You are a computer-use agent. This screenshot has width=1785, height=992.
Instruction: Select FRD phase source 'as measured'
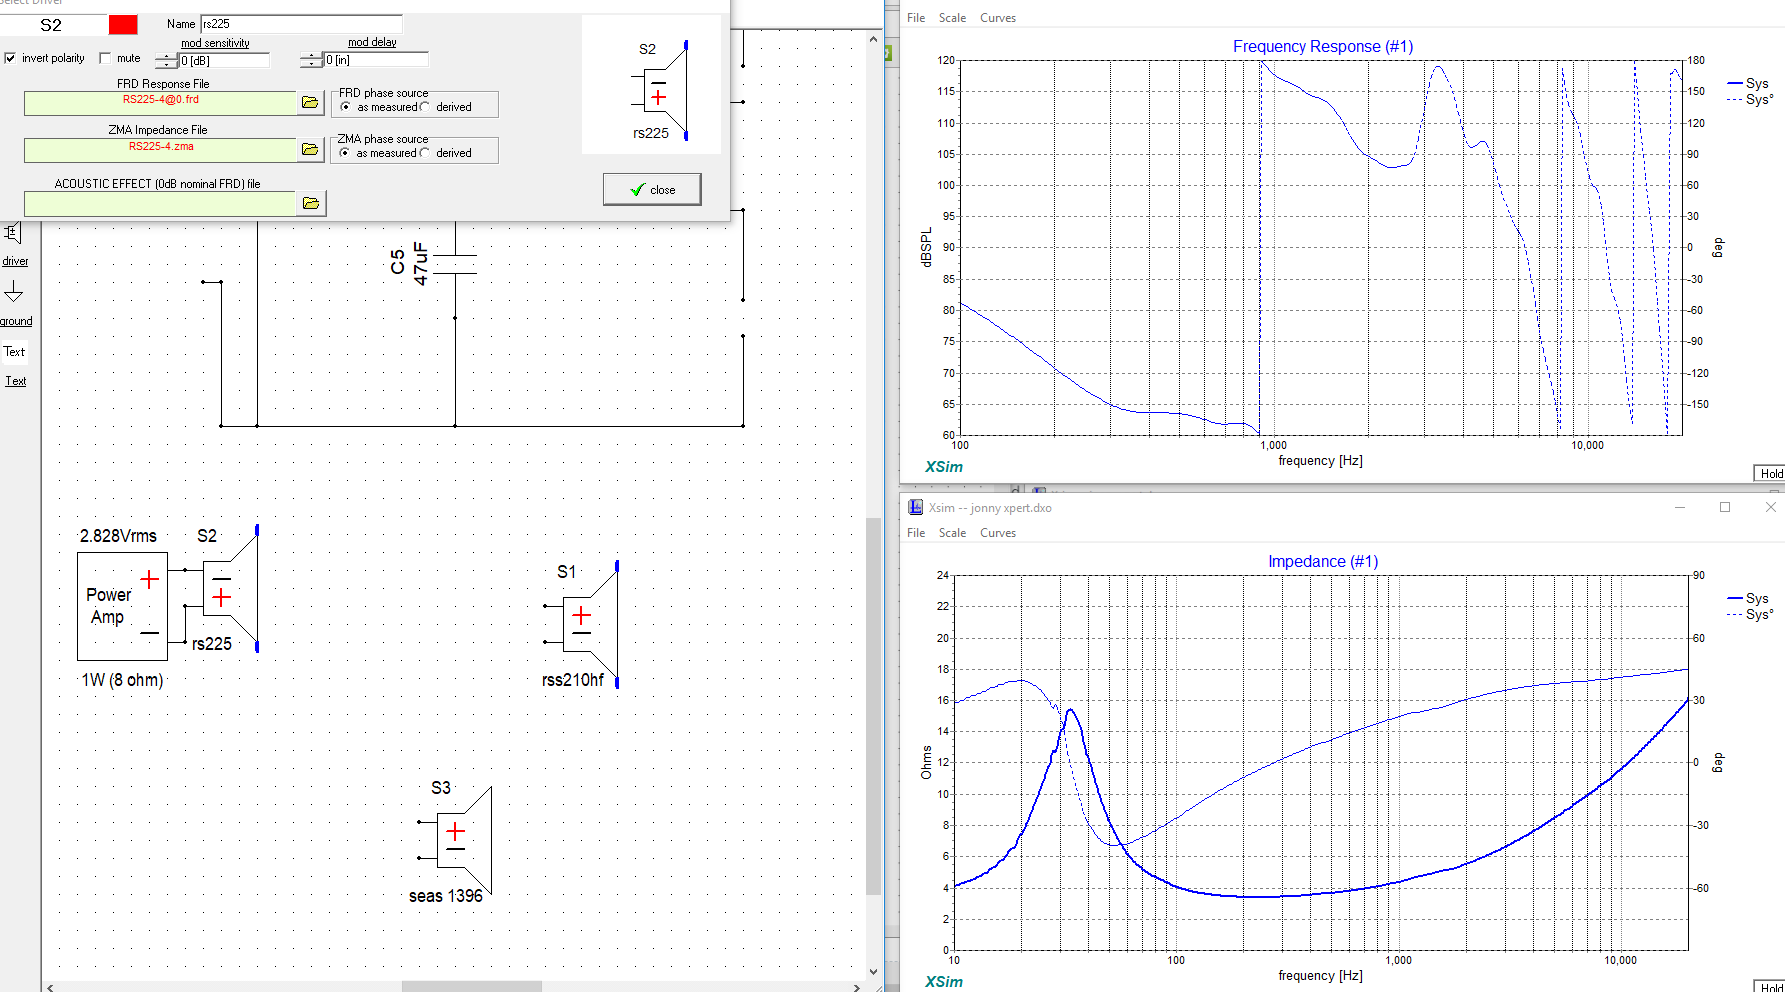coord(346,107)
